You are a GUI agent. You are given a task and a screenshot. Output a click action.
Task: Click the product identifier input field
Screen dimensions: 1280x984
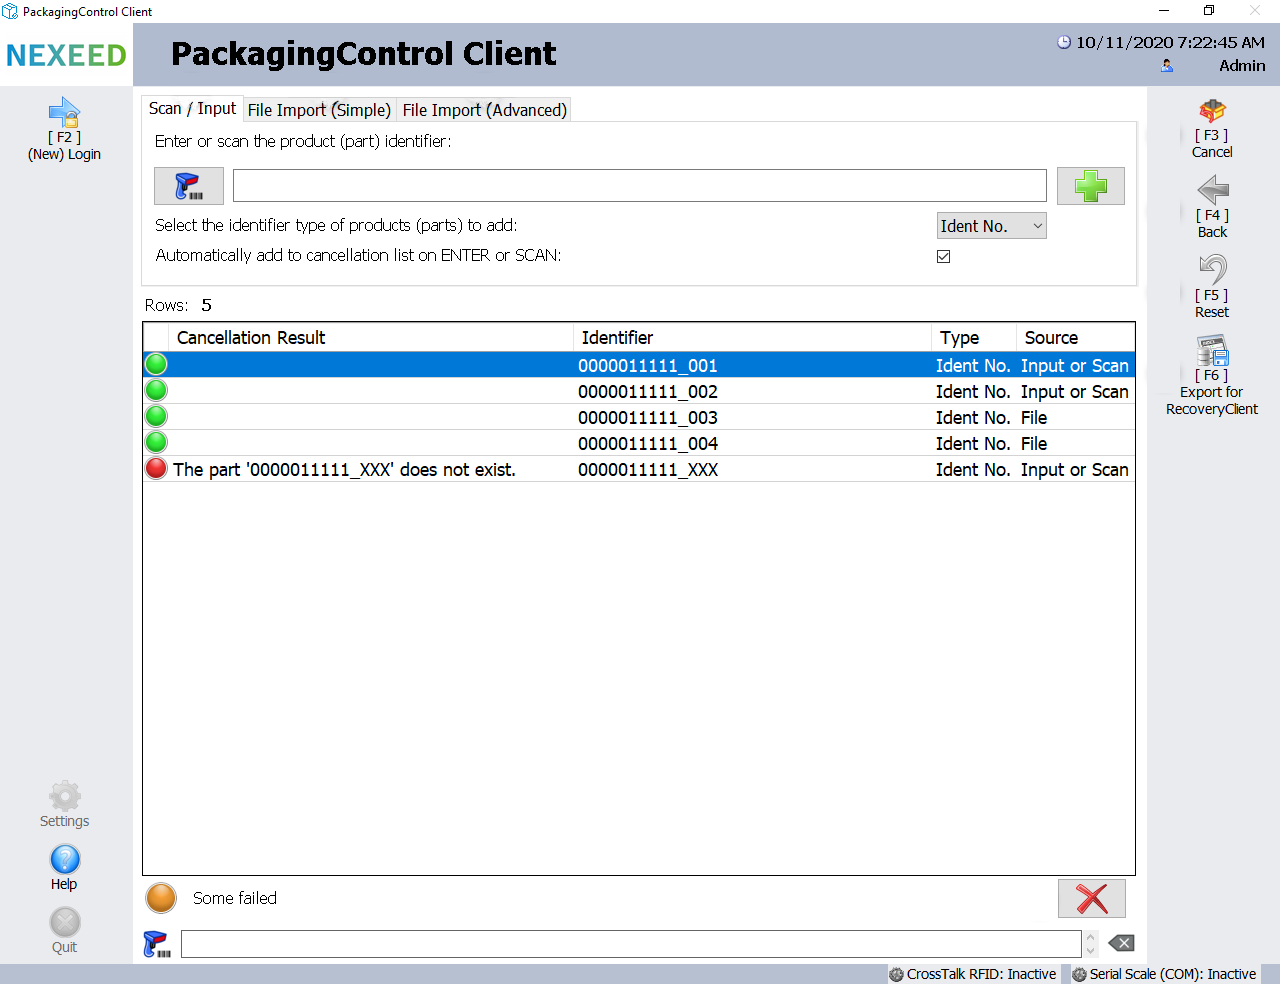pyautogui.click(x=639, y=186)
